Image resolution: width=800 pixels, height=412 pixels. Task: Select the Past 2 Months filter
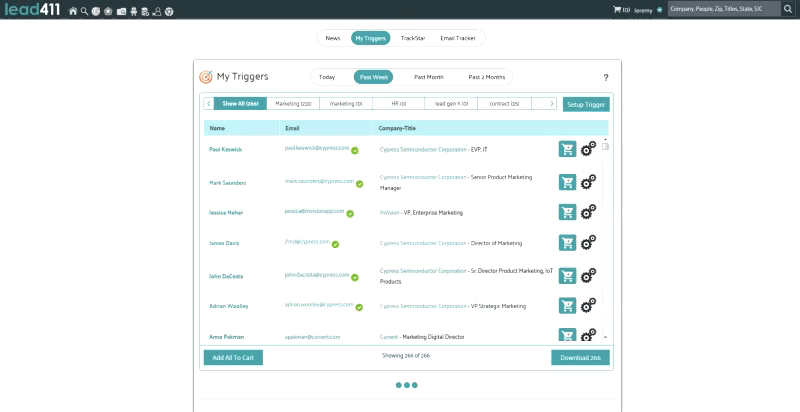[486, 77]
